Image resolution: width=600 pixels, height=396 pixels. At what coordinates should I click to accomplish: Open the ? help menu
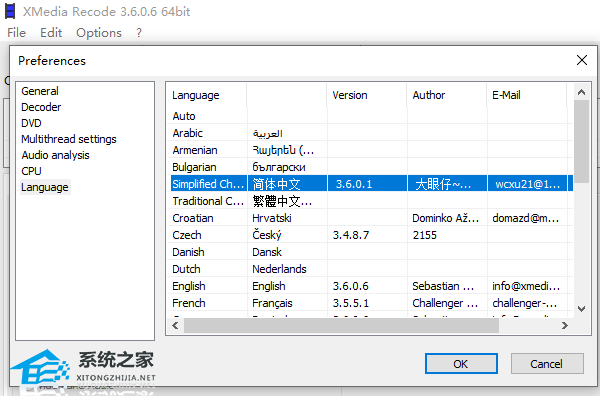(x=139, y=33)
